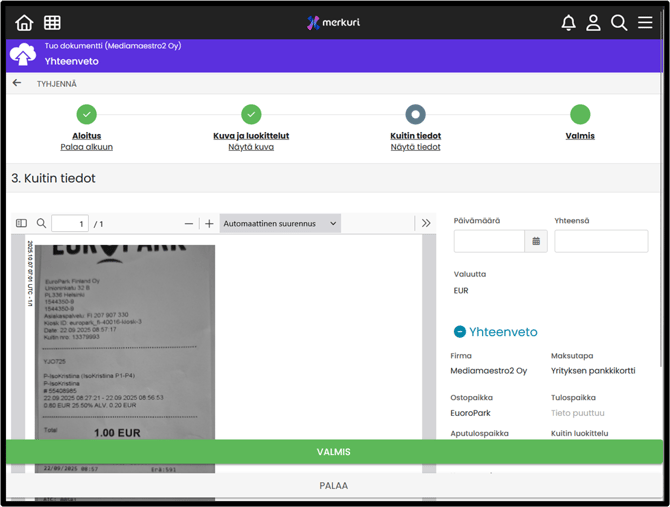
Task: Zoom in the receipt preview
Action: (x=209, y=224)
